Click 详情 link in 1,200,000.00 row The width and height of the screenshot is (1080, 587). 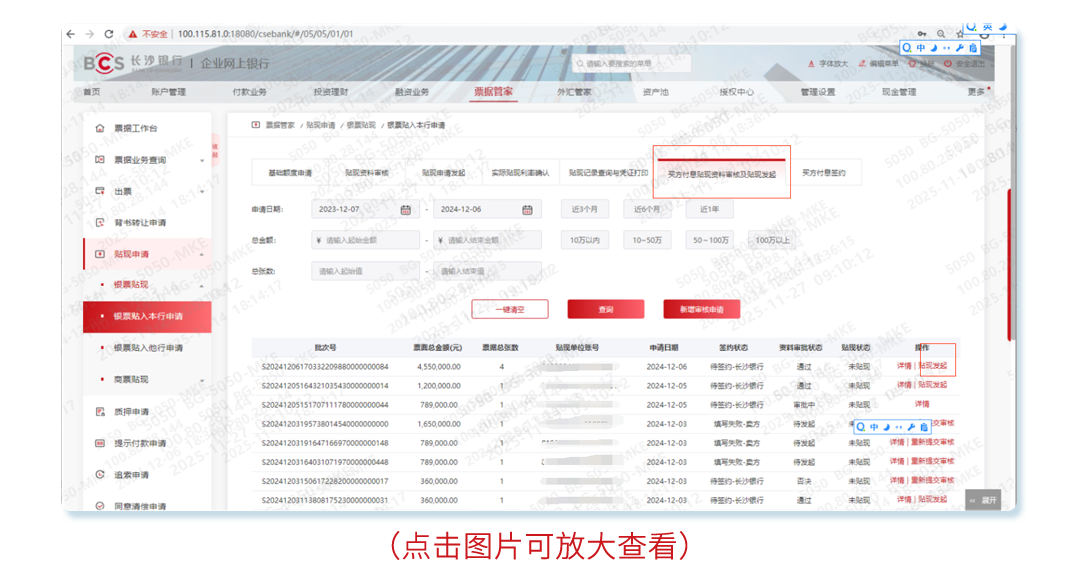(x=904, y=385)
